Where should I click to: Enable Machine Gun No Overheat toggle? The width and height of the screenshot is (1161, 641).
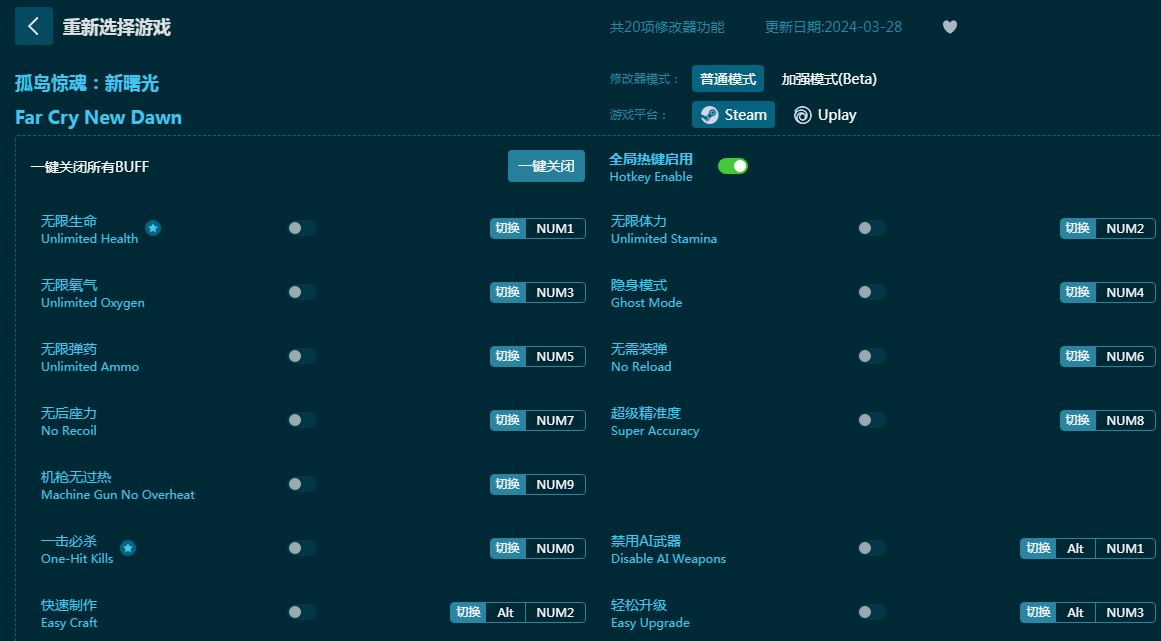(x=302, y=484)
